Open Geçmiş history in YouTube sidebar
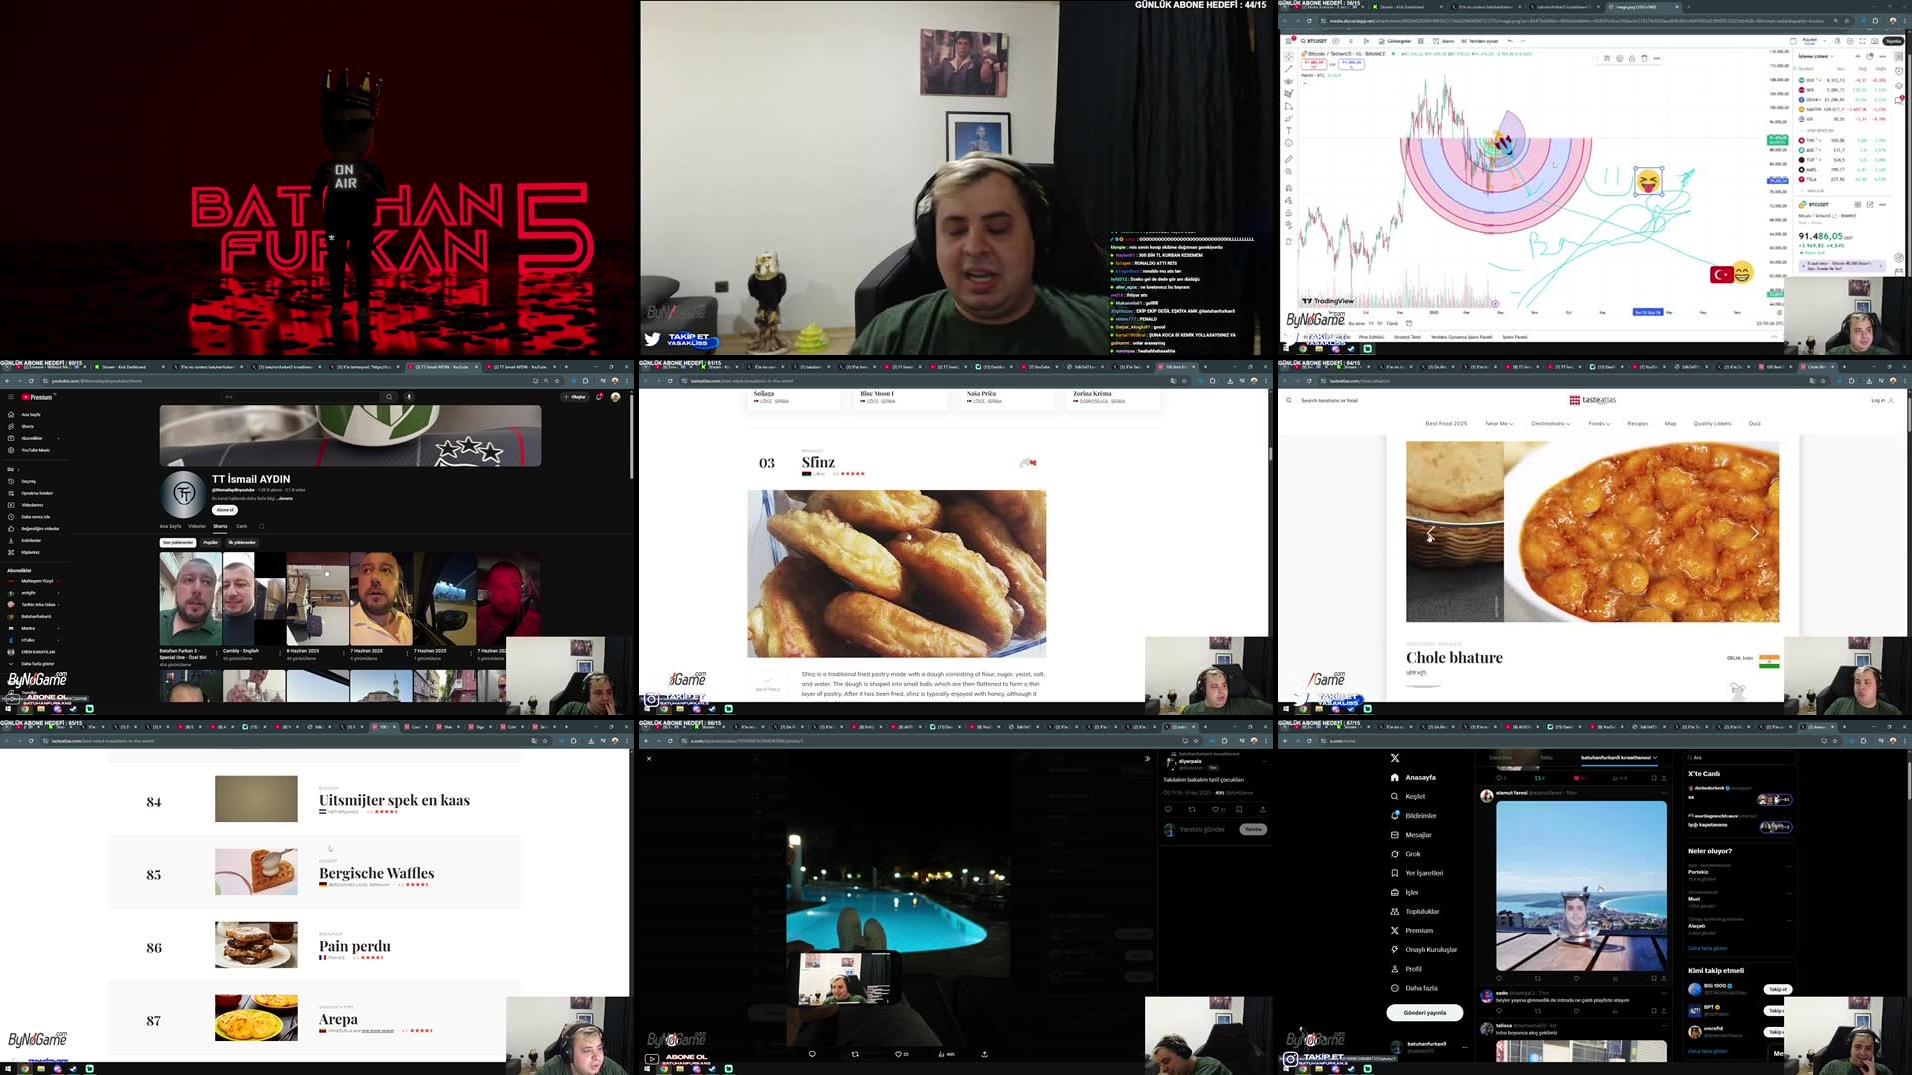The height and width of the screenshot is (1075, 1912). pos(20,481)
